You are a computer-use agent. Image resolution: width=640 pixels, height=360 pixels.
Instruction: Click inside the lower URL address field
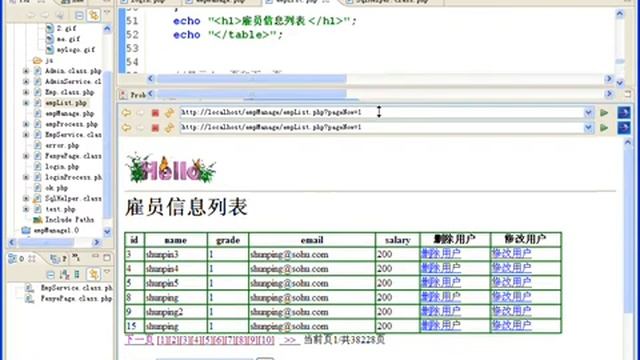(x=382, y=127)
